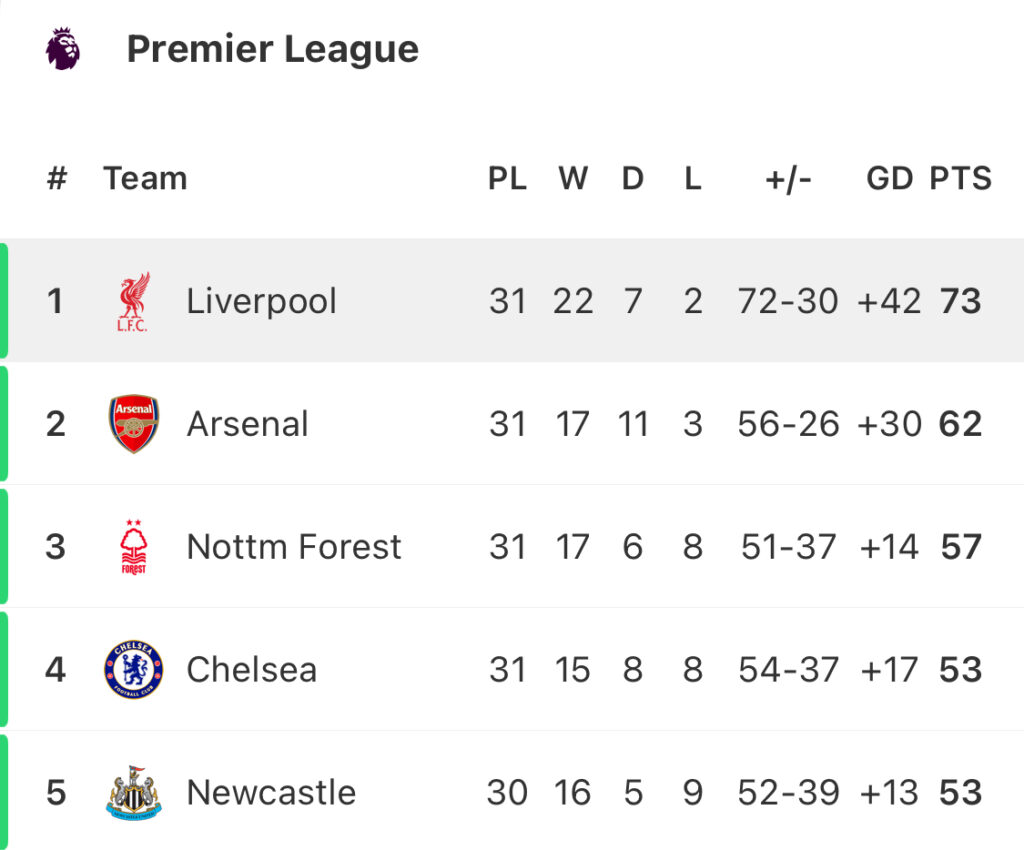Screen dimensions: 1024x850
Task: Sort table by GD column header
Action: 889,178
